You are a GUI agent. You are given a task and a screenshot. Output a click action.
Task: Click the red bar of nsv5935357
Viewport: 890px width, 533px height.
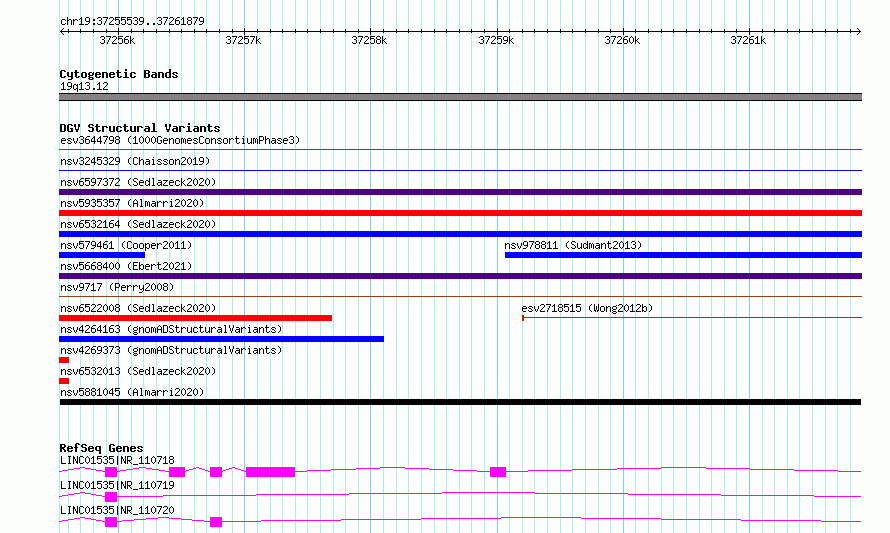(x=460, y=213)
